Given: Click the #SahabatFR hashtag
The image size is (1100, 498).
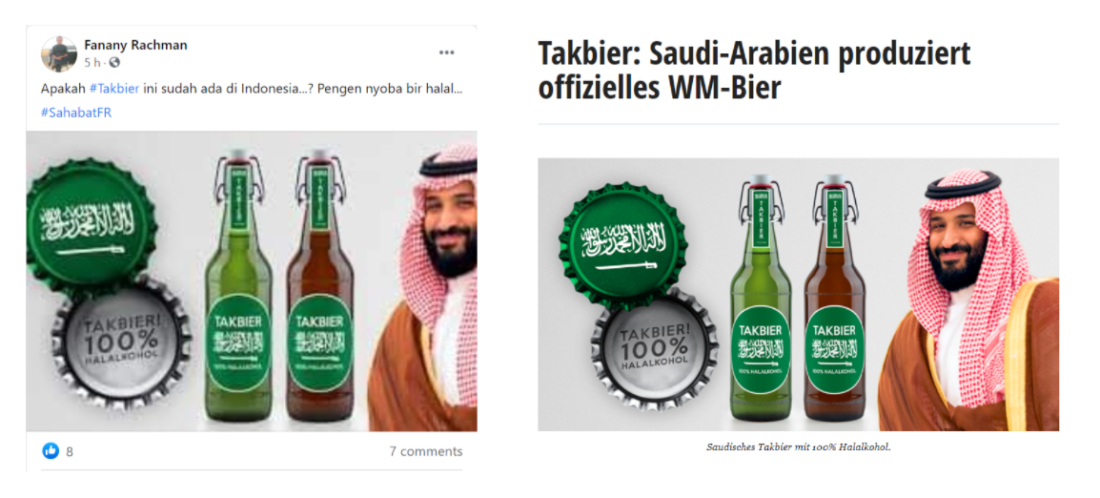Looking at the screenshot, I should point(76,112).
